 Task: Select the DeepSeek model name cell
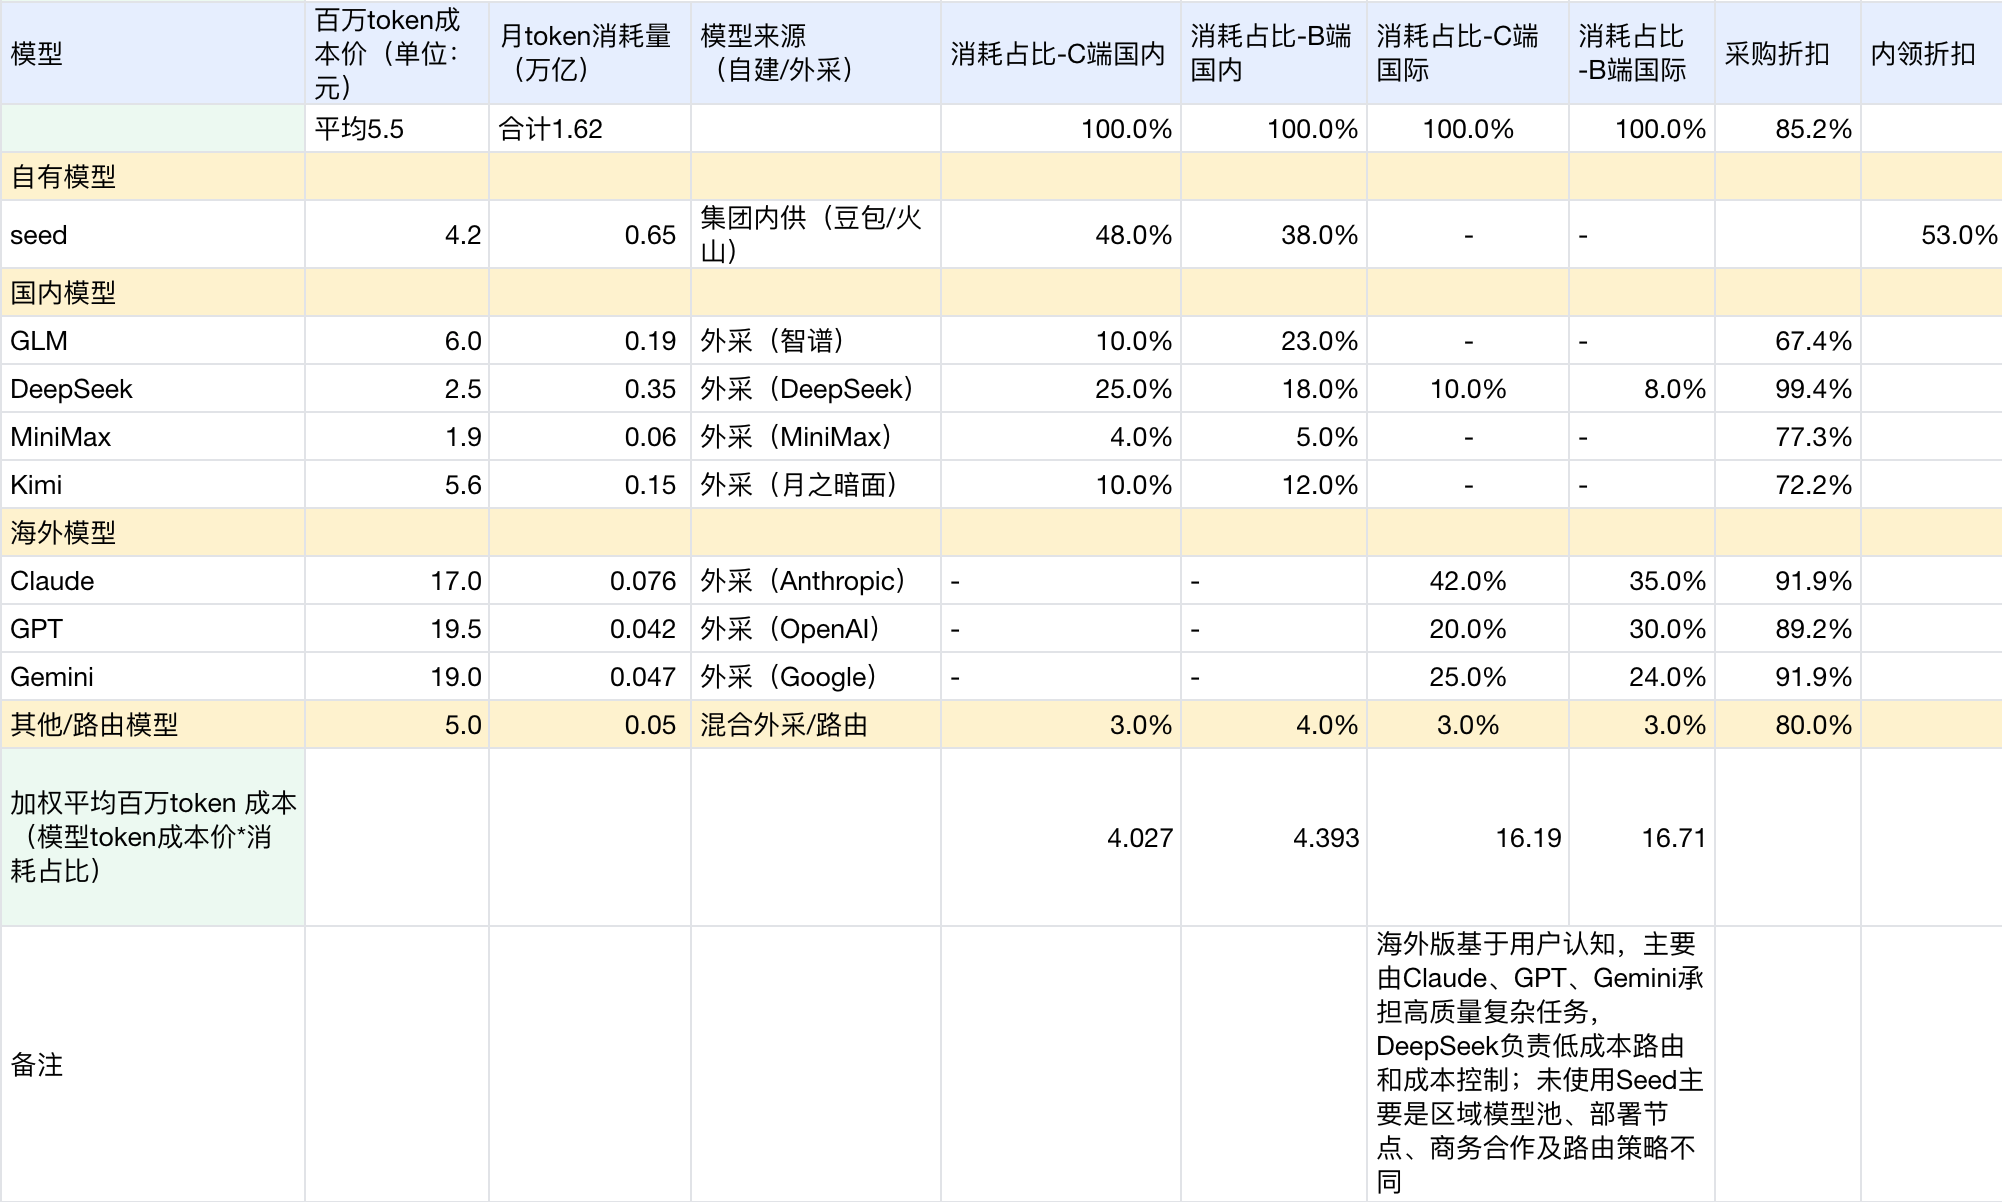point(153,389)
